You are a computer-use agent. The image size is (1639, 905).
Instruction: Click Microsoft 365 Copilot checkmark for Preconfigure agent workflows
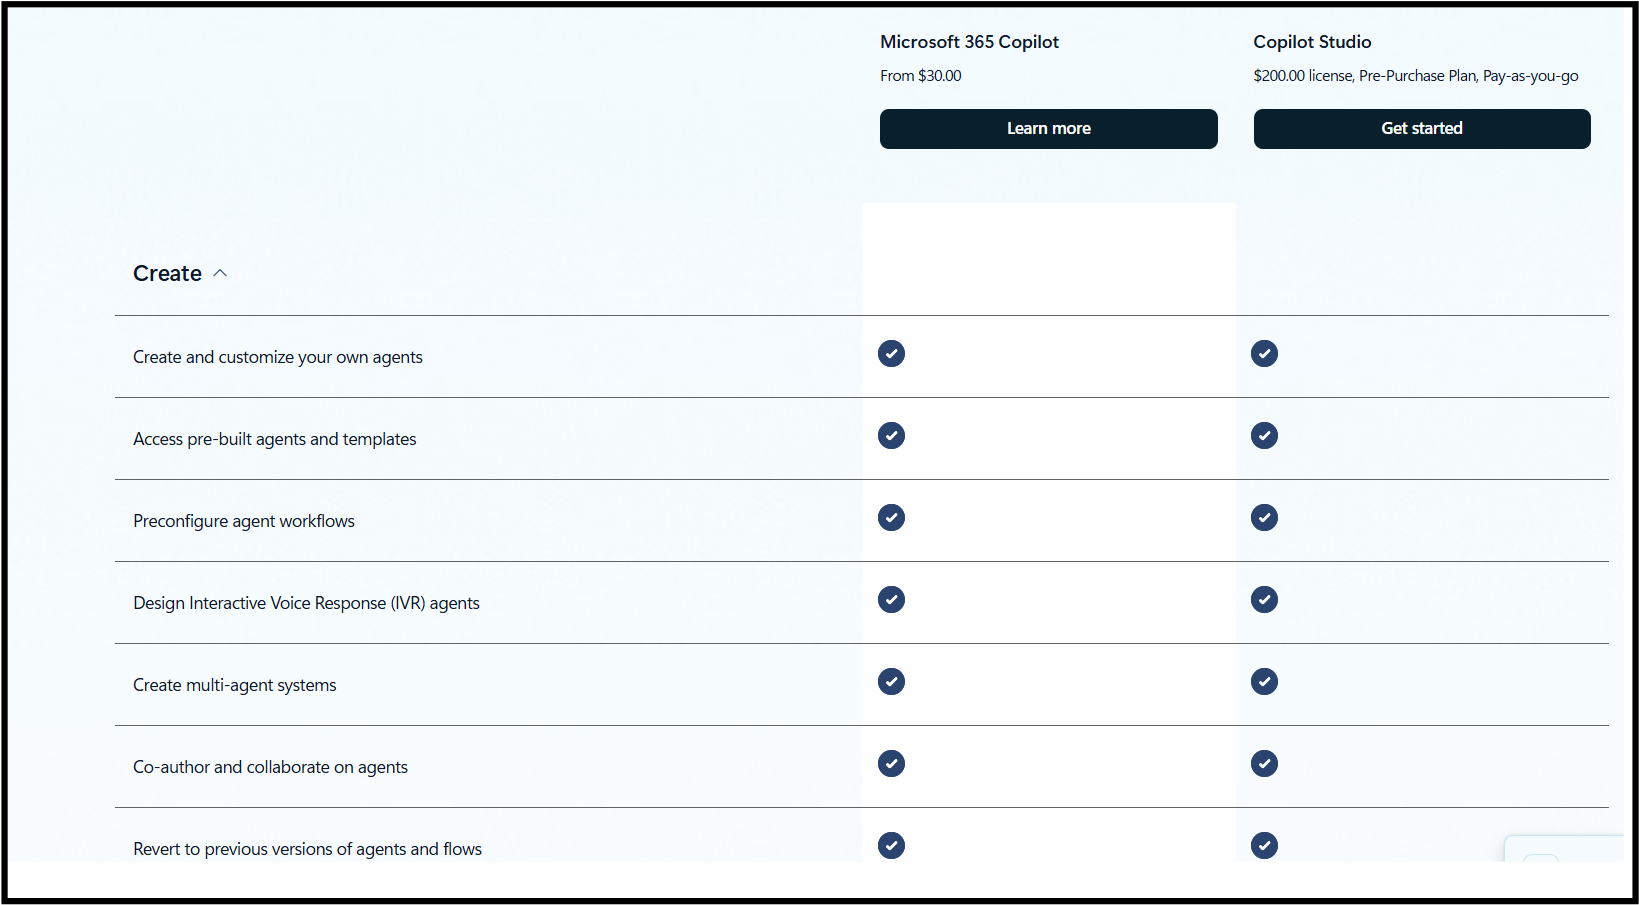click(x=891, y=518)
